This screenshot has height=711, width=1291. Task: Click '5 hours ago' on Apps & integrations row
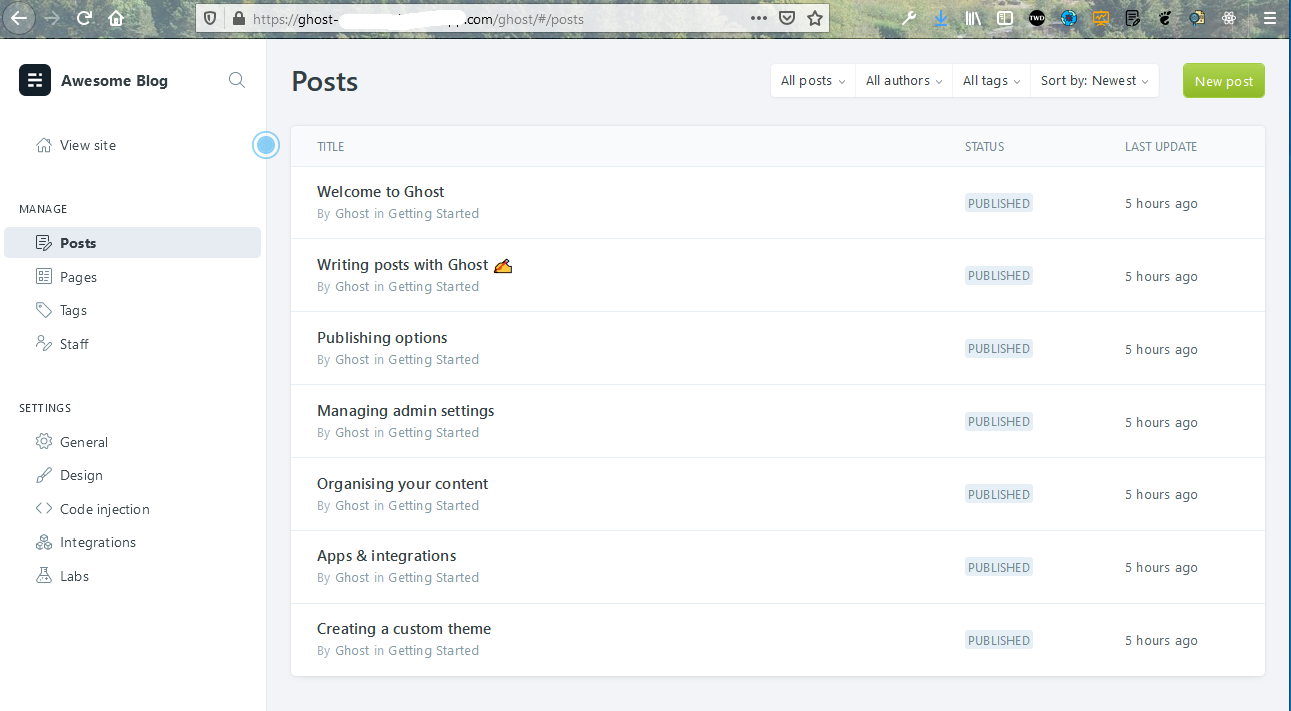[x=1161, y=567]
